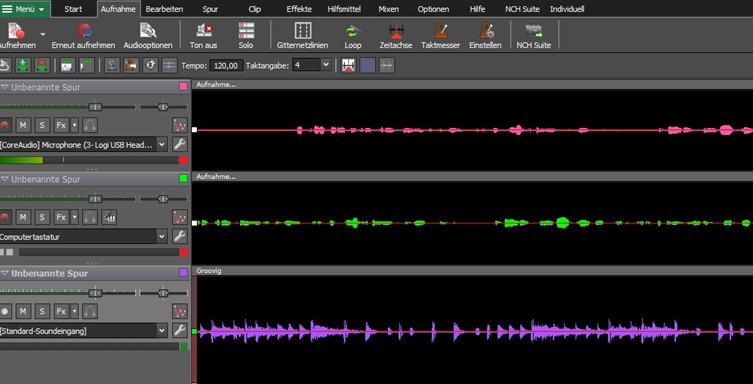Open wrench settings beside Computertastatur input
The width and height of the screenshot is (753, 384).
[180, 236]
